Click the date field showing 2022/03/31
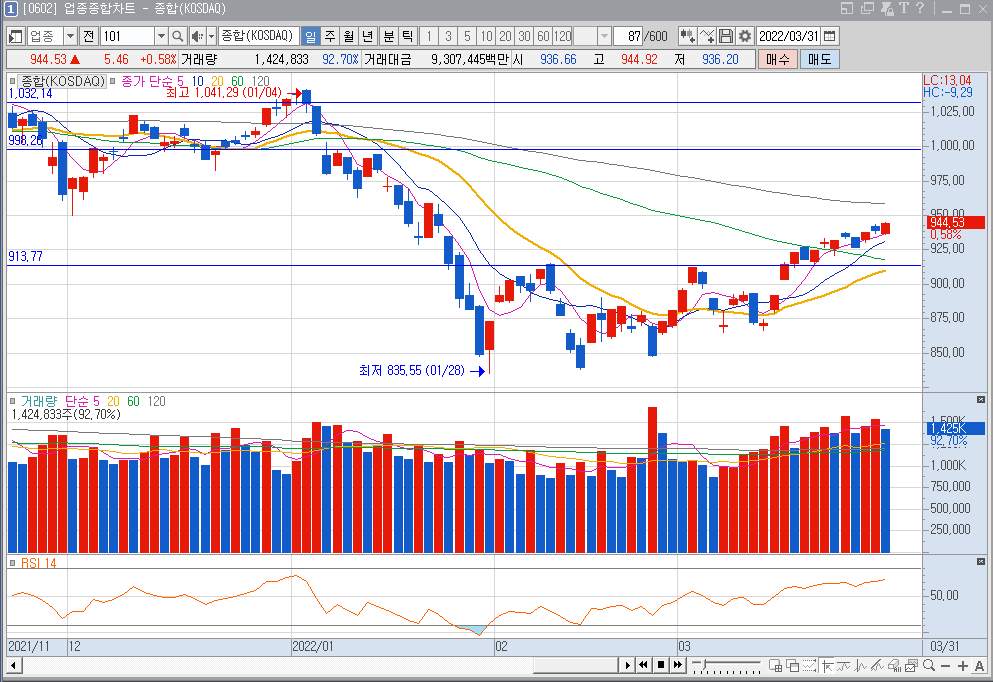 click(x=789, y=36)
